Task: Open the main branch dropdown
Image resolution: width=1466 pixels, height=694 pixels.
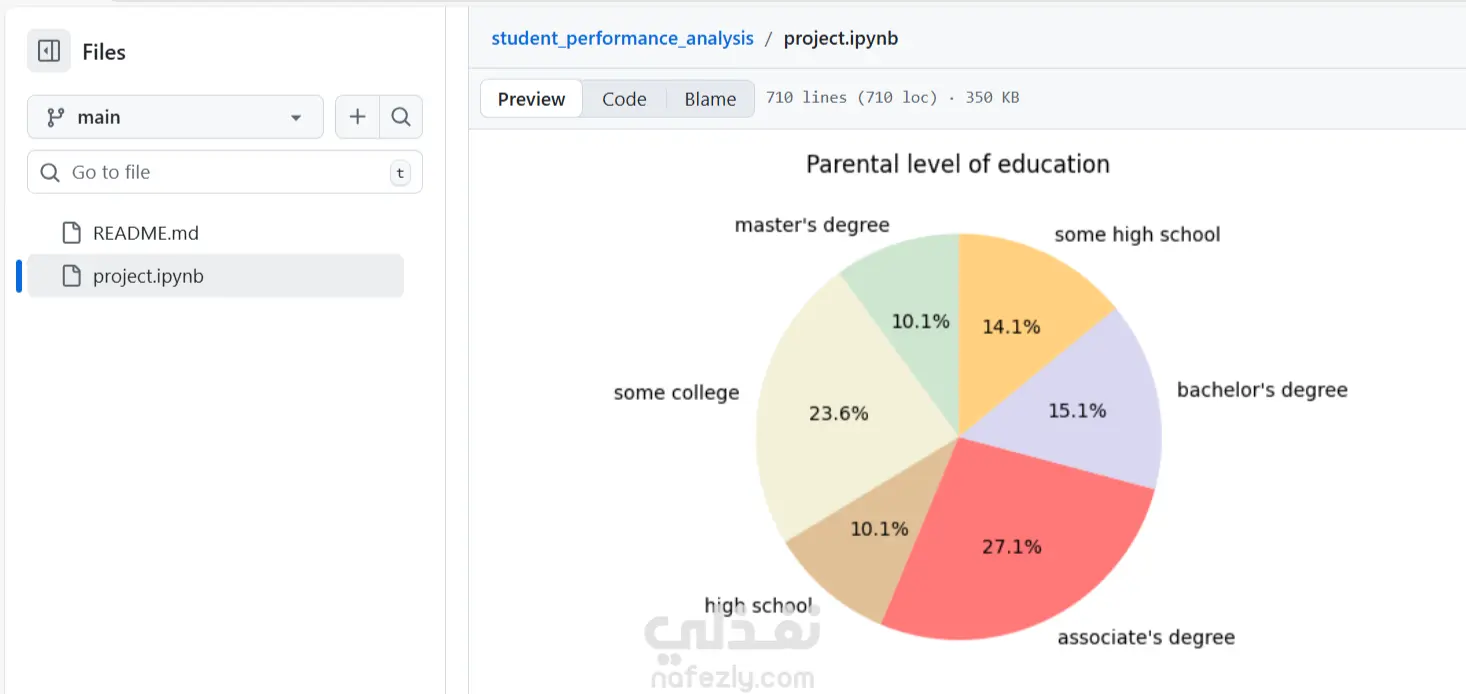Action: coord(175,117)
